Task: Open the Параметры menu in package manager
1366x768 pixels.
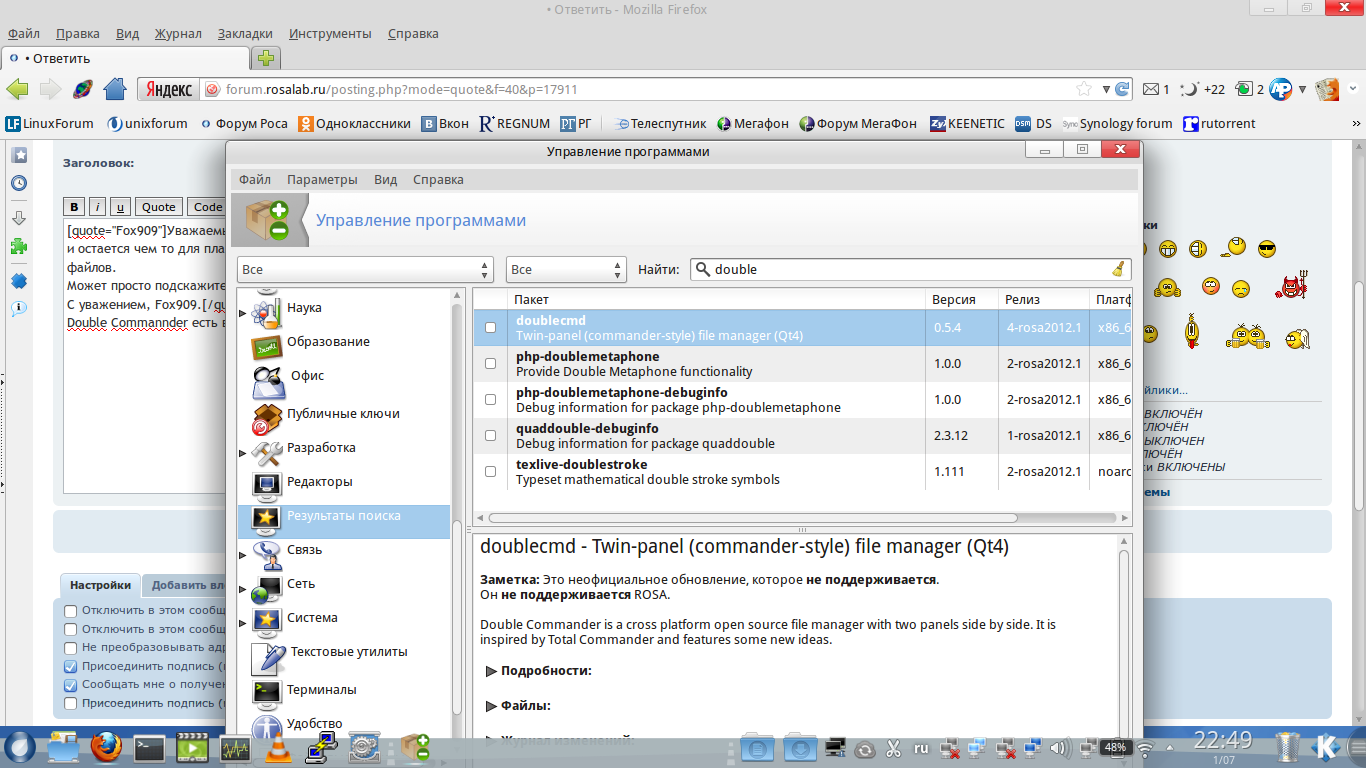Action: [322, 179]
